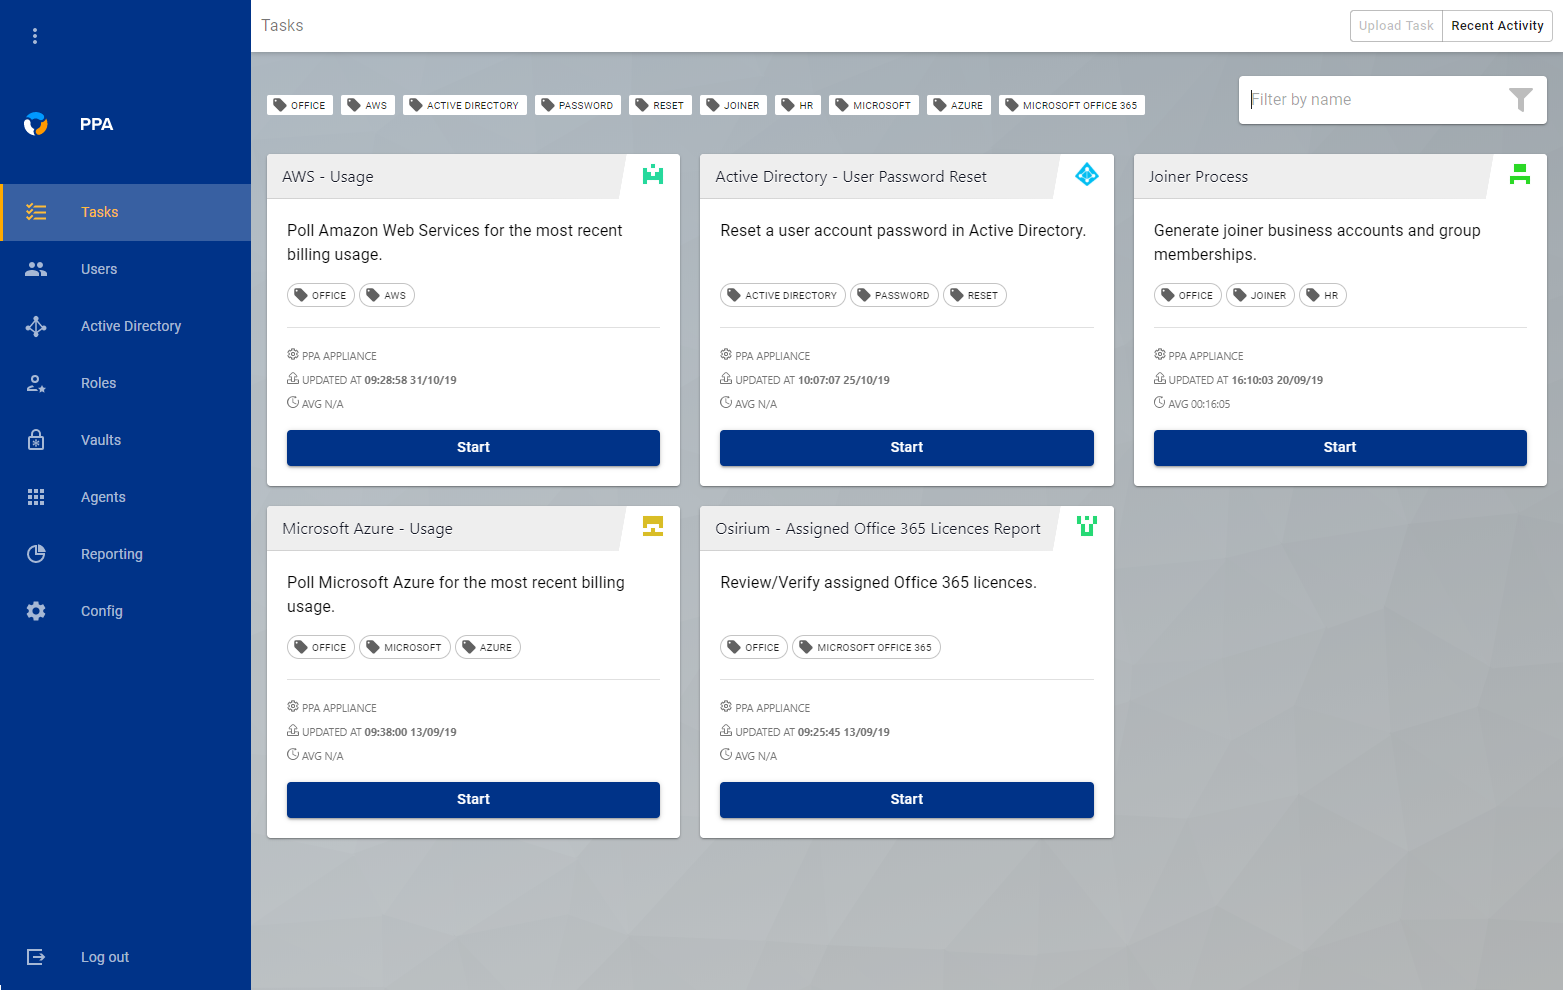The width and height of the screenshot is (1563, 990).
Task: Click OFFICE tag on Osirium card
Action: (754, 647)
